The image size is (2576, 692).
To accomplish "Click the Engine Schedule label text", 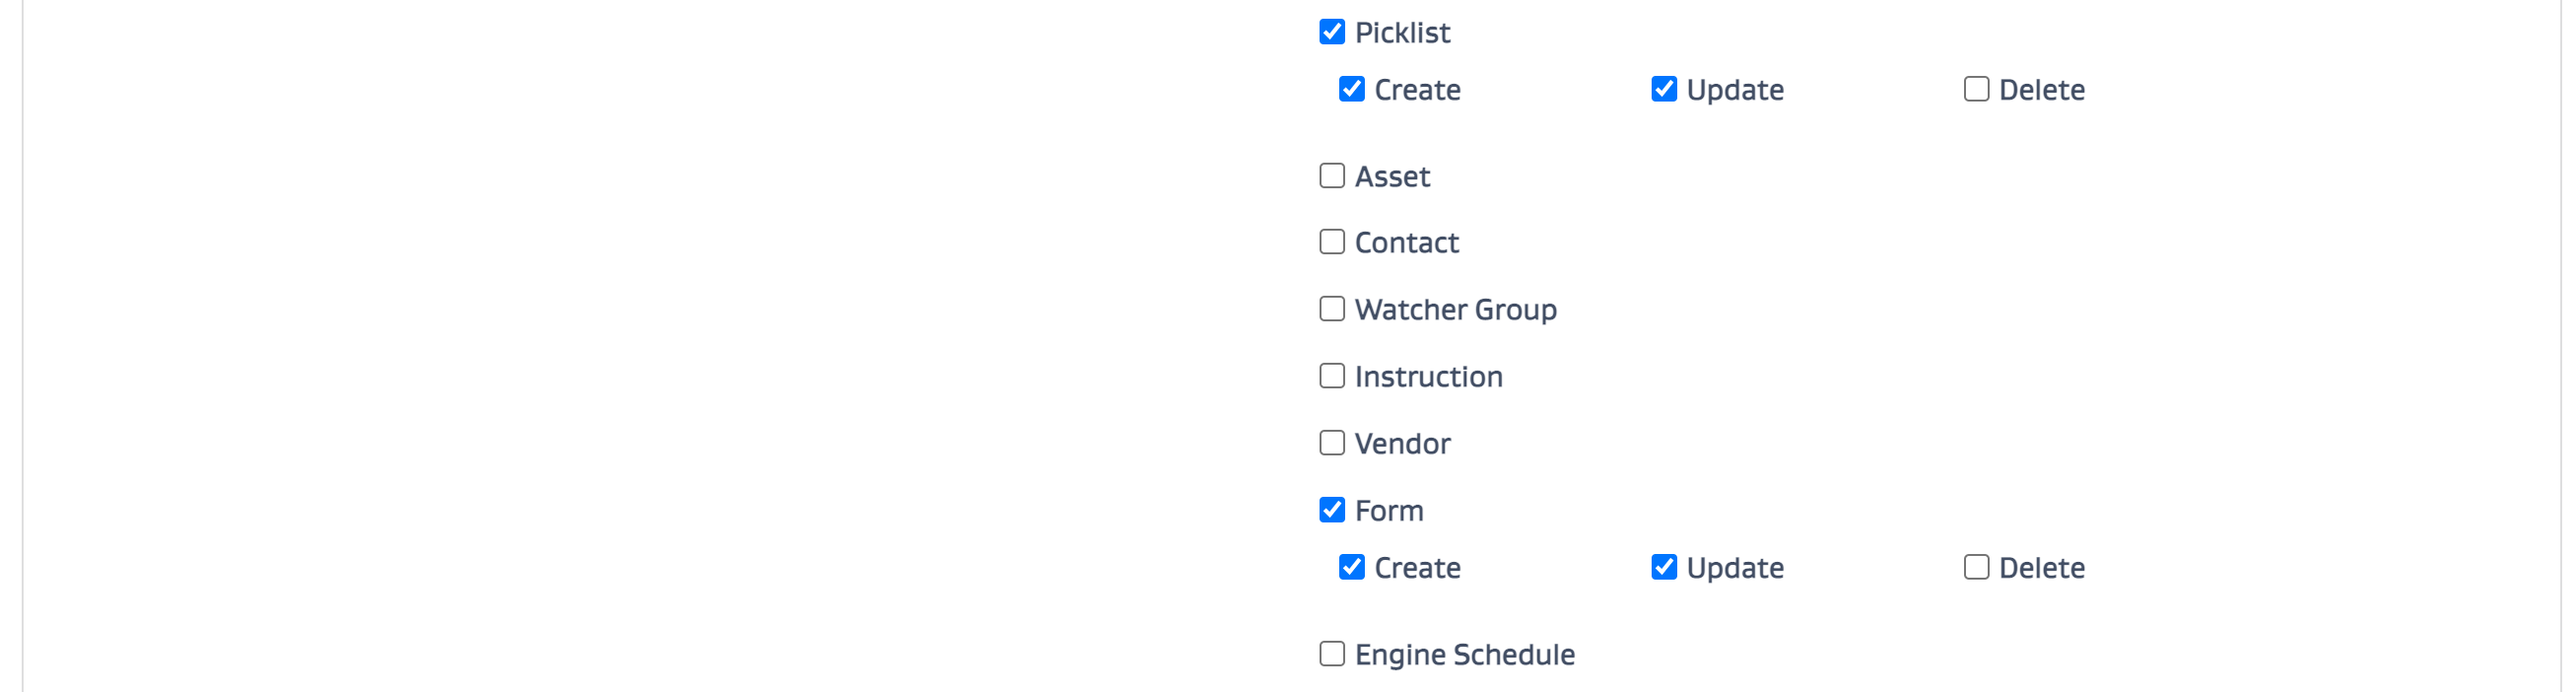I will [1464, 655].
